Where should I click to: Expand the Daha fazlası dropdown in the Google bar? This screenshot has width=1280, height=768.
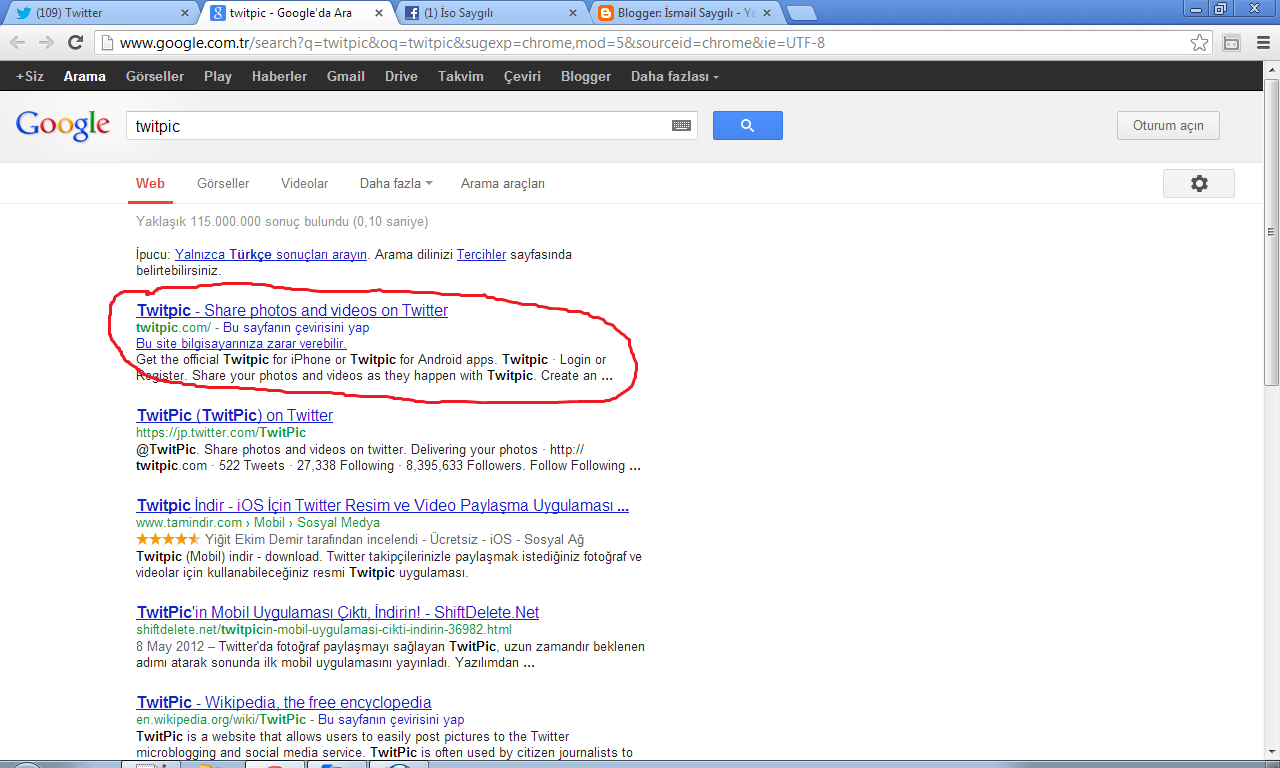pyautogui.click(x=674, y=76)
